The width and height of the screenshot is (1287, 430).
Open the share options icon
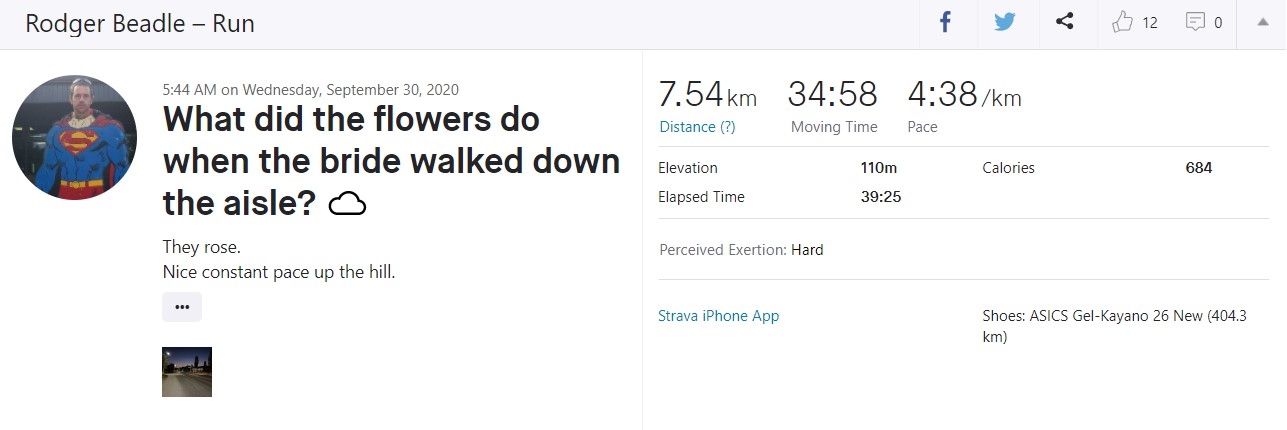(x=1065, y=22)
